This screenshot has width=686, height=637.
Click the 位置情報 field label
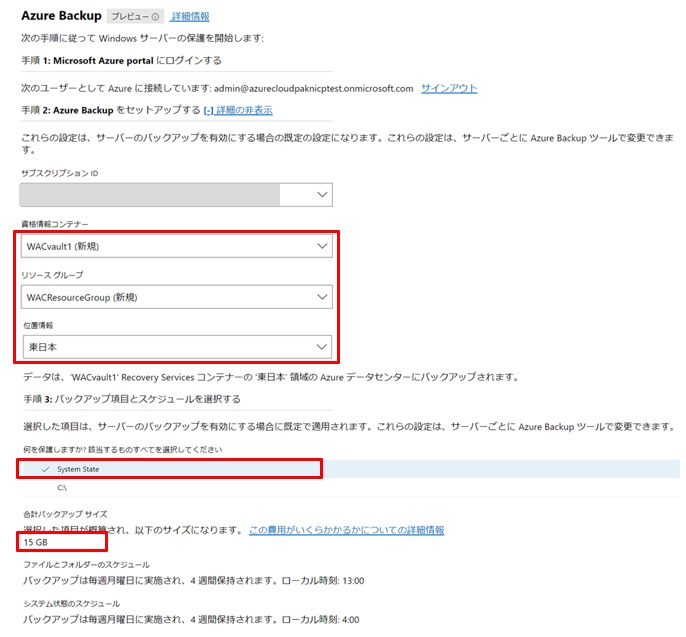(x=38, y=326)
